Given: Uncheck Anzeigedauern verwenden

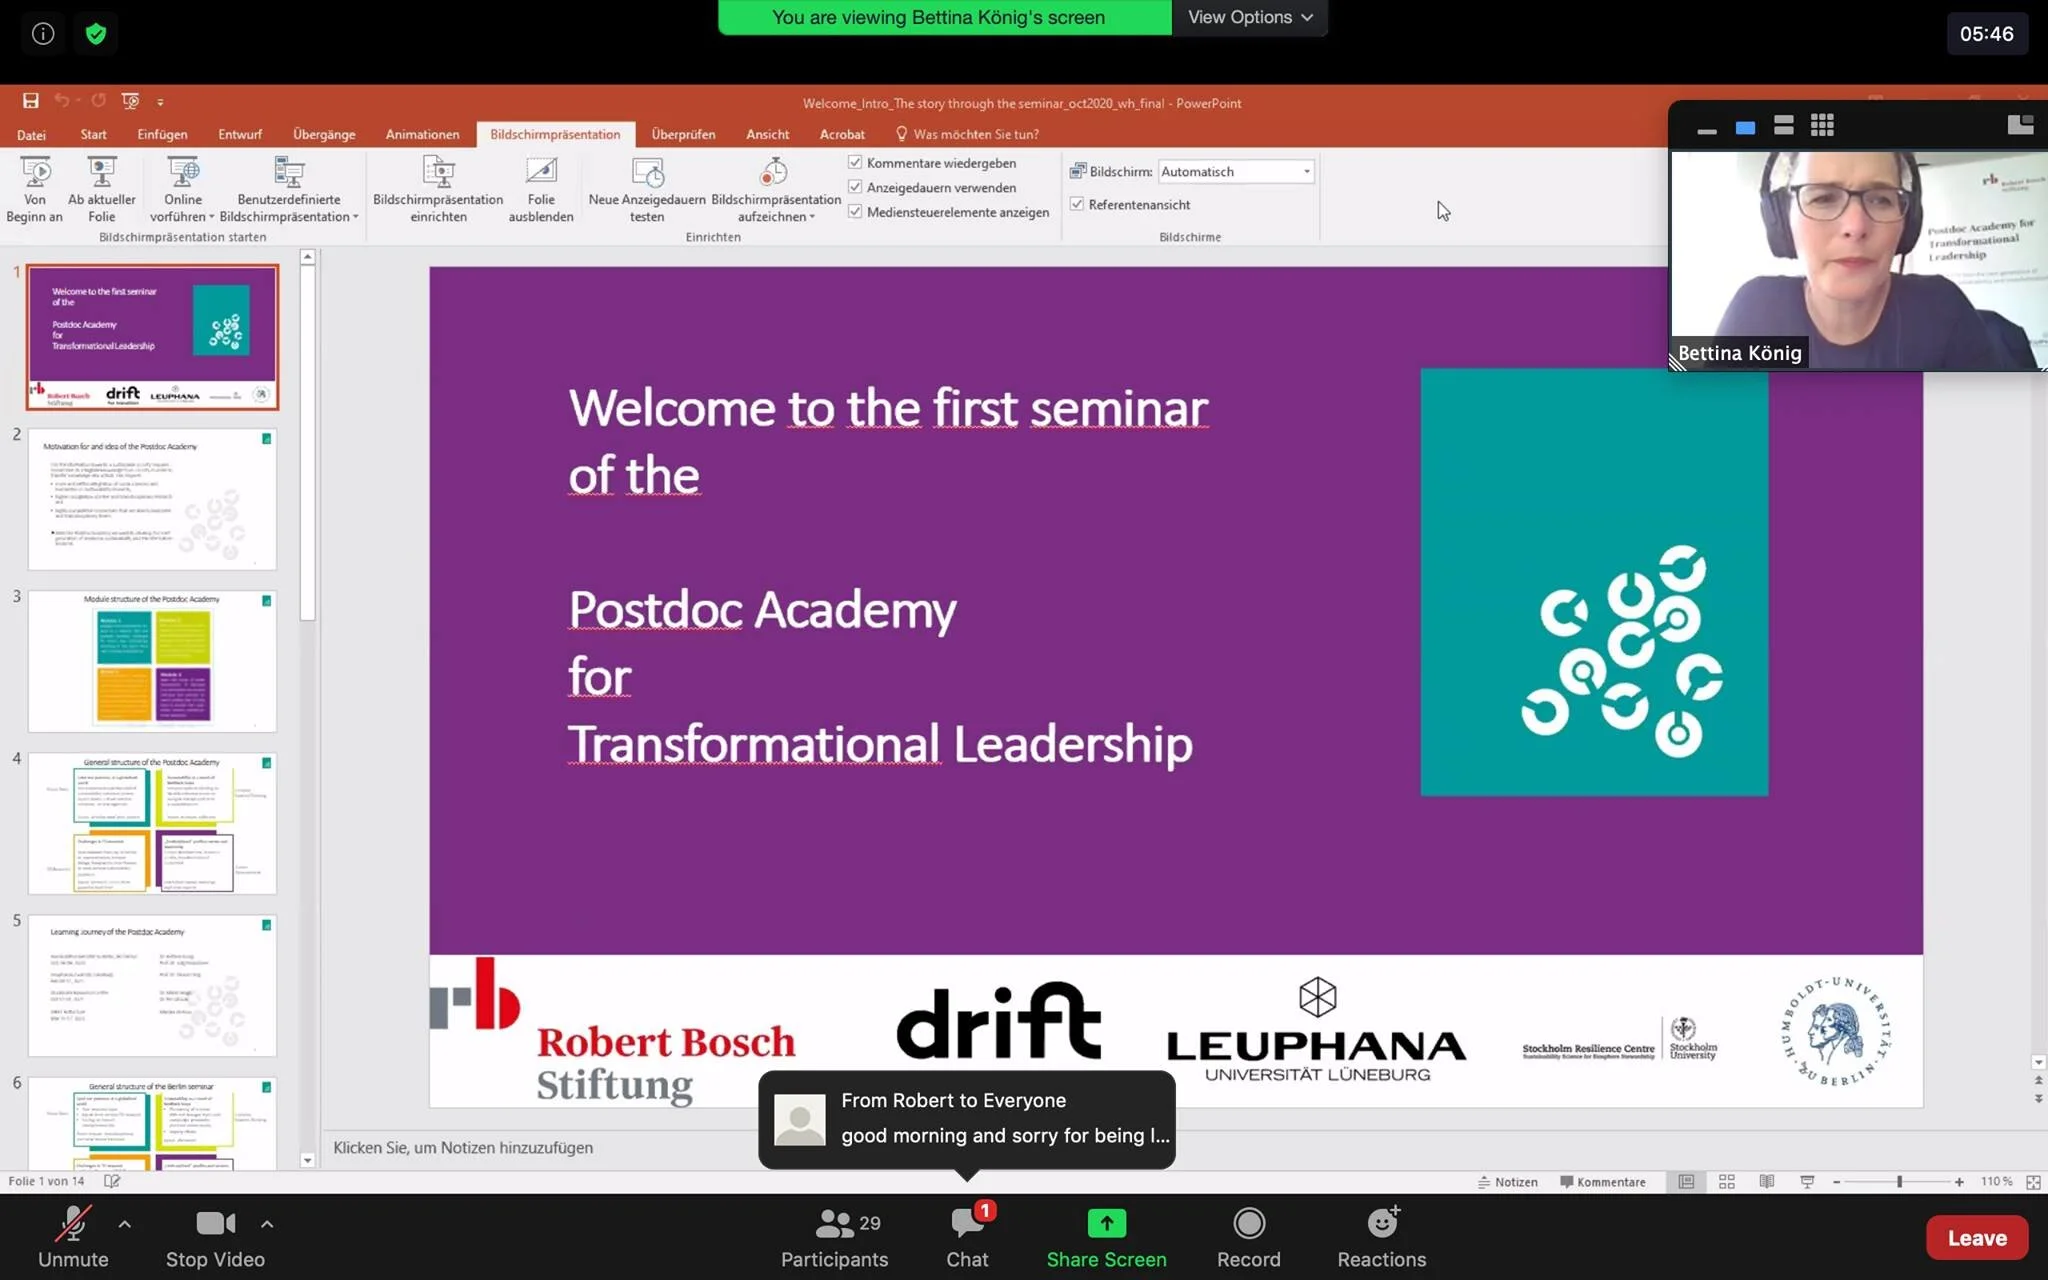Looking at the screenshot, I should 855,187.
